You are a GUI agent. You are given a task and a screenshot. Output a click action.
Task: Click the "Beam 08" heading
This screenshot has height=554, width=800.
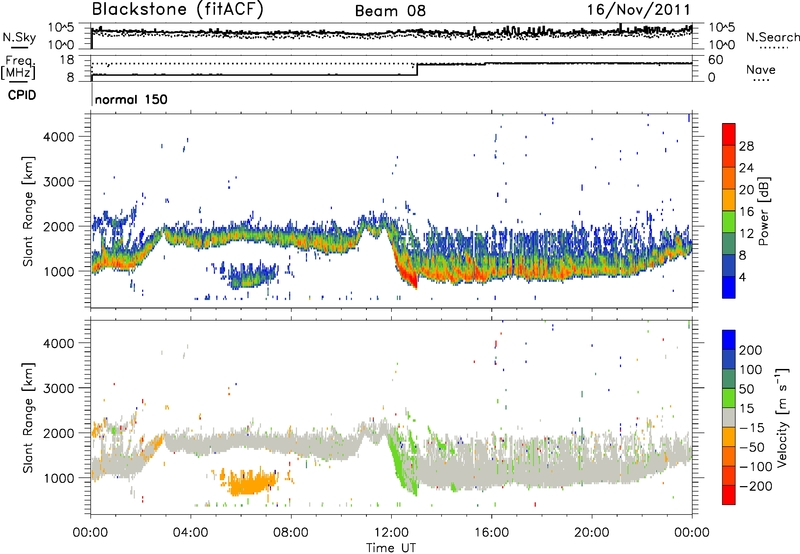point(390,11)
